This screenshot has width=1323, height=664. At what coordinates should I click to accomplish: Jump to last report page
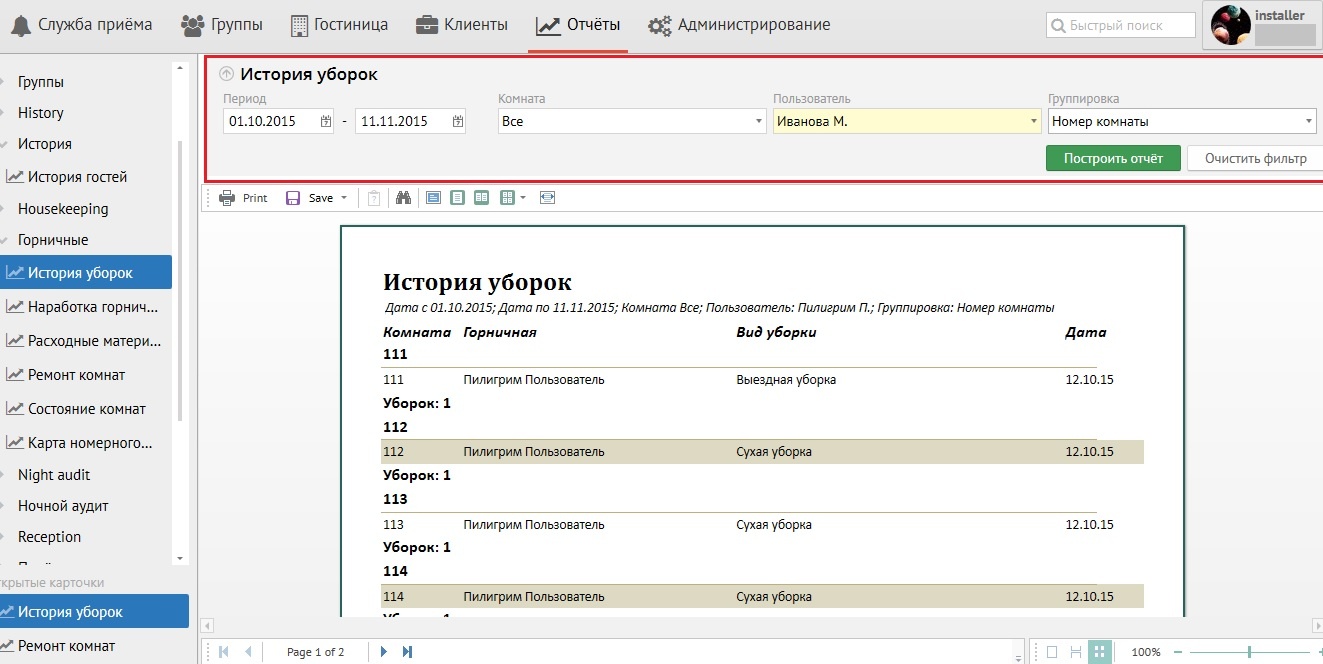click(407, 652)
